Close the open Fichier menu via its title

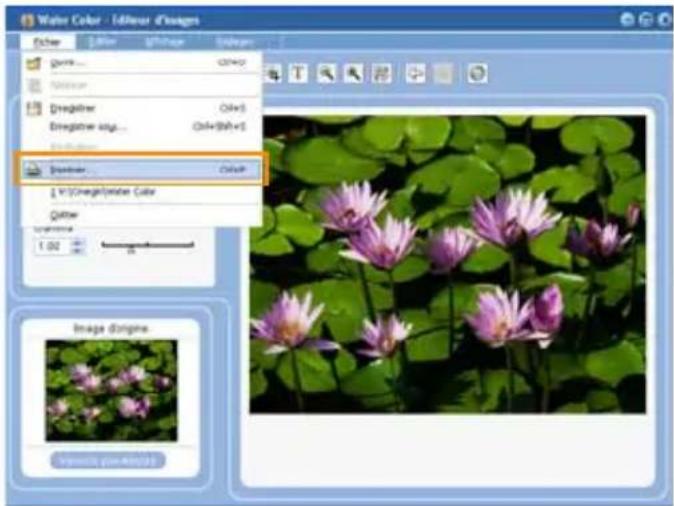[x=46, y=42]
